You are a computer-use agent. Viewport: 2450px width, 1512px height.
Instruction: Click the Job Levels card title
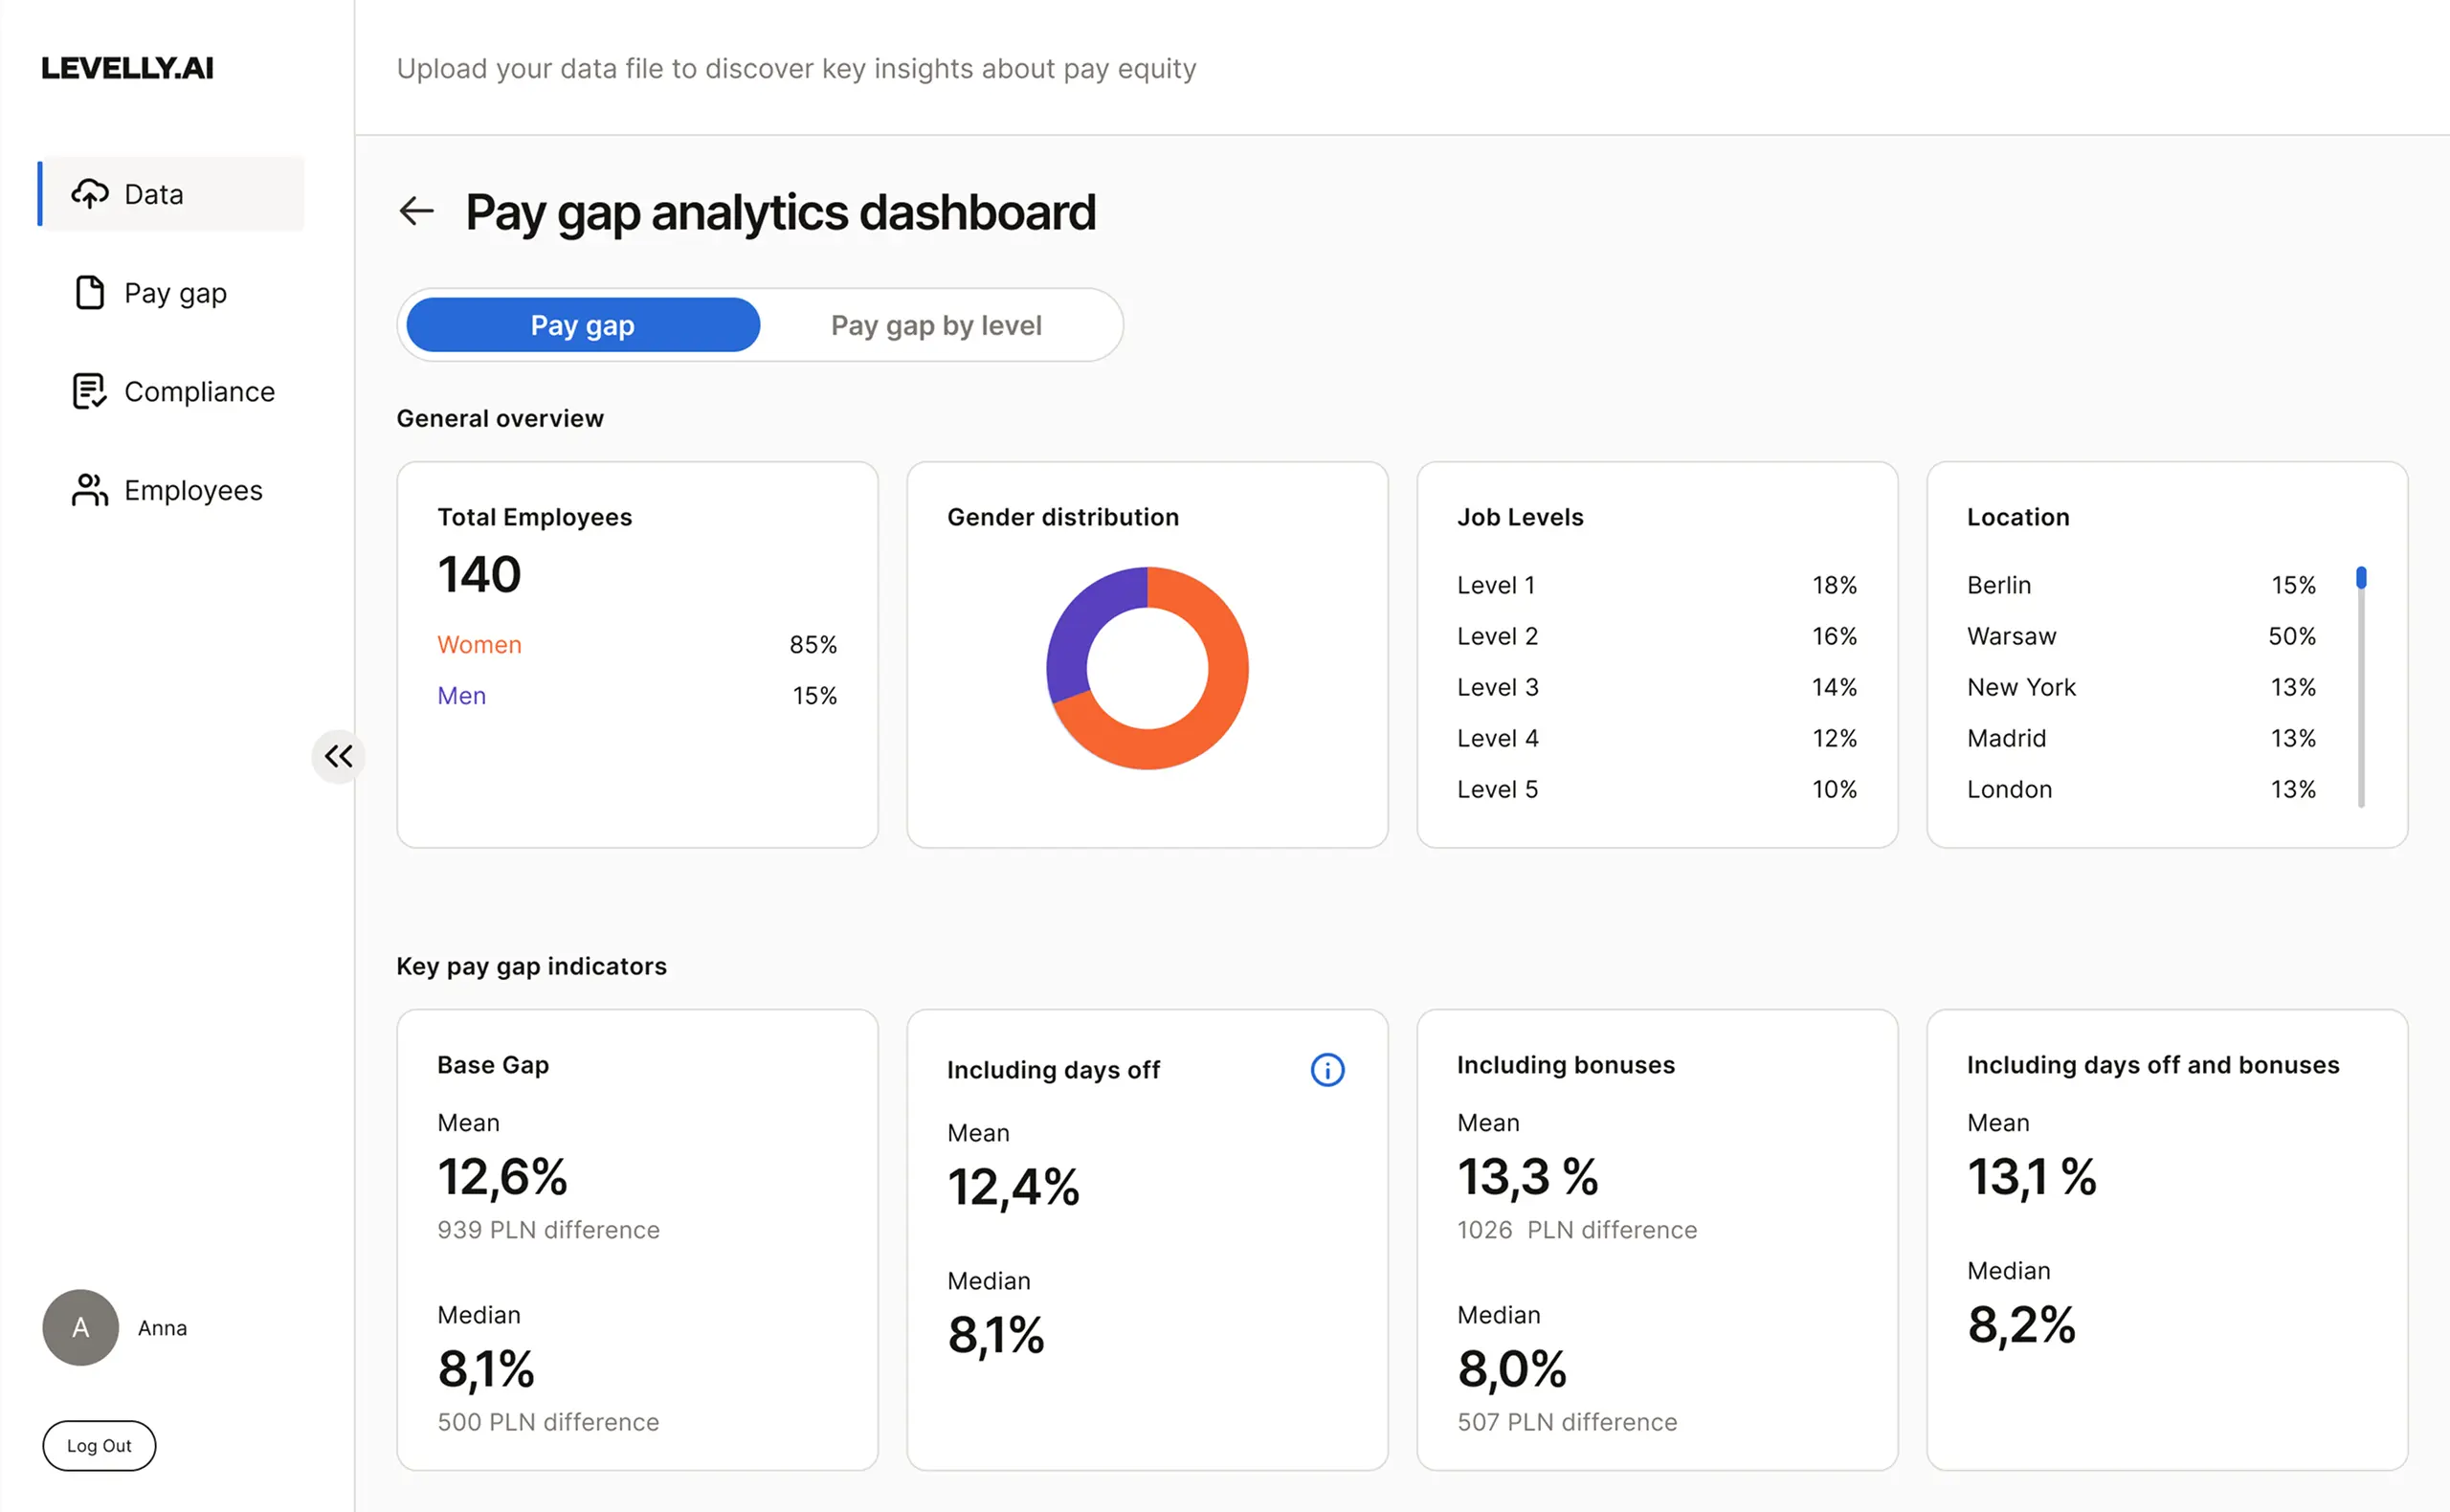coord(1520,517)
